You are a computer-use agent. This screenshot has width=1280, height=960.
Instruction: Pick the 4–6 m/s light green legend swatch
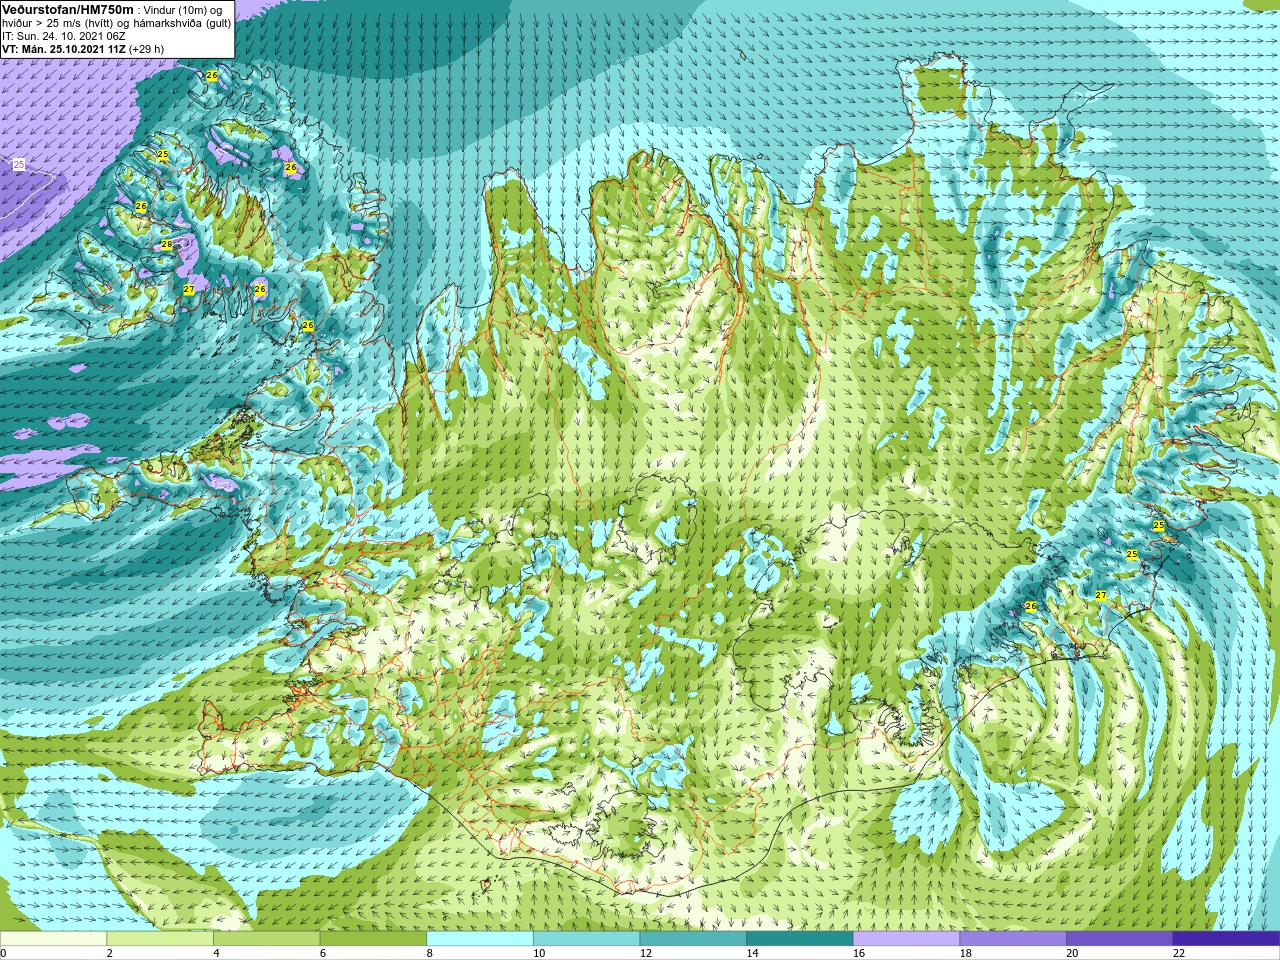pyautogui.click(x=266, y=939)
